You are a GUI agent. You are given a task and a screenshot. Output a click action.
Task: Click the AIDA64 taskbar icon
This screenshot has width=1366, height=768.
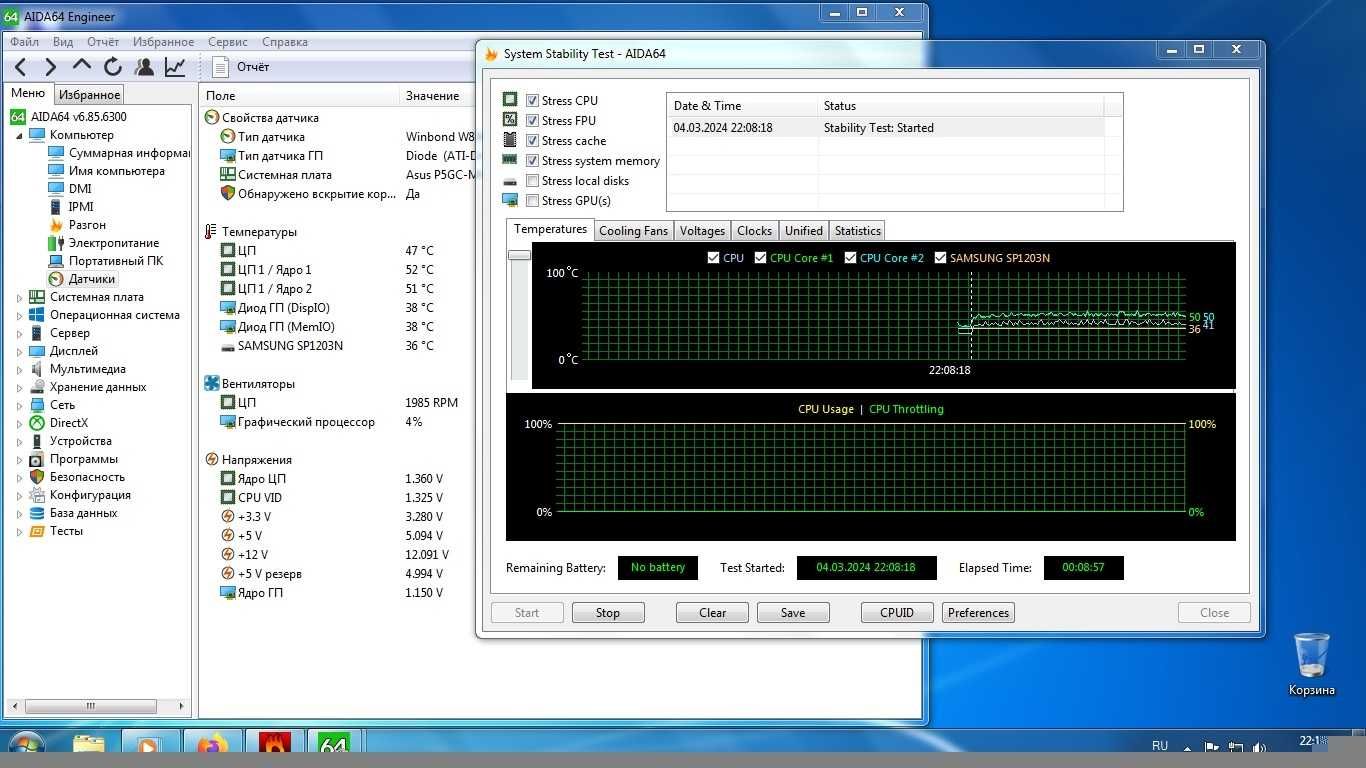coord(333,745)
